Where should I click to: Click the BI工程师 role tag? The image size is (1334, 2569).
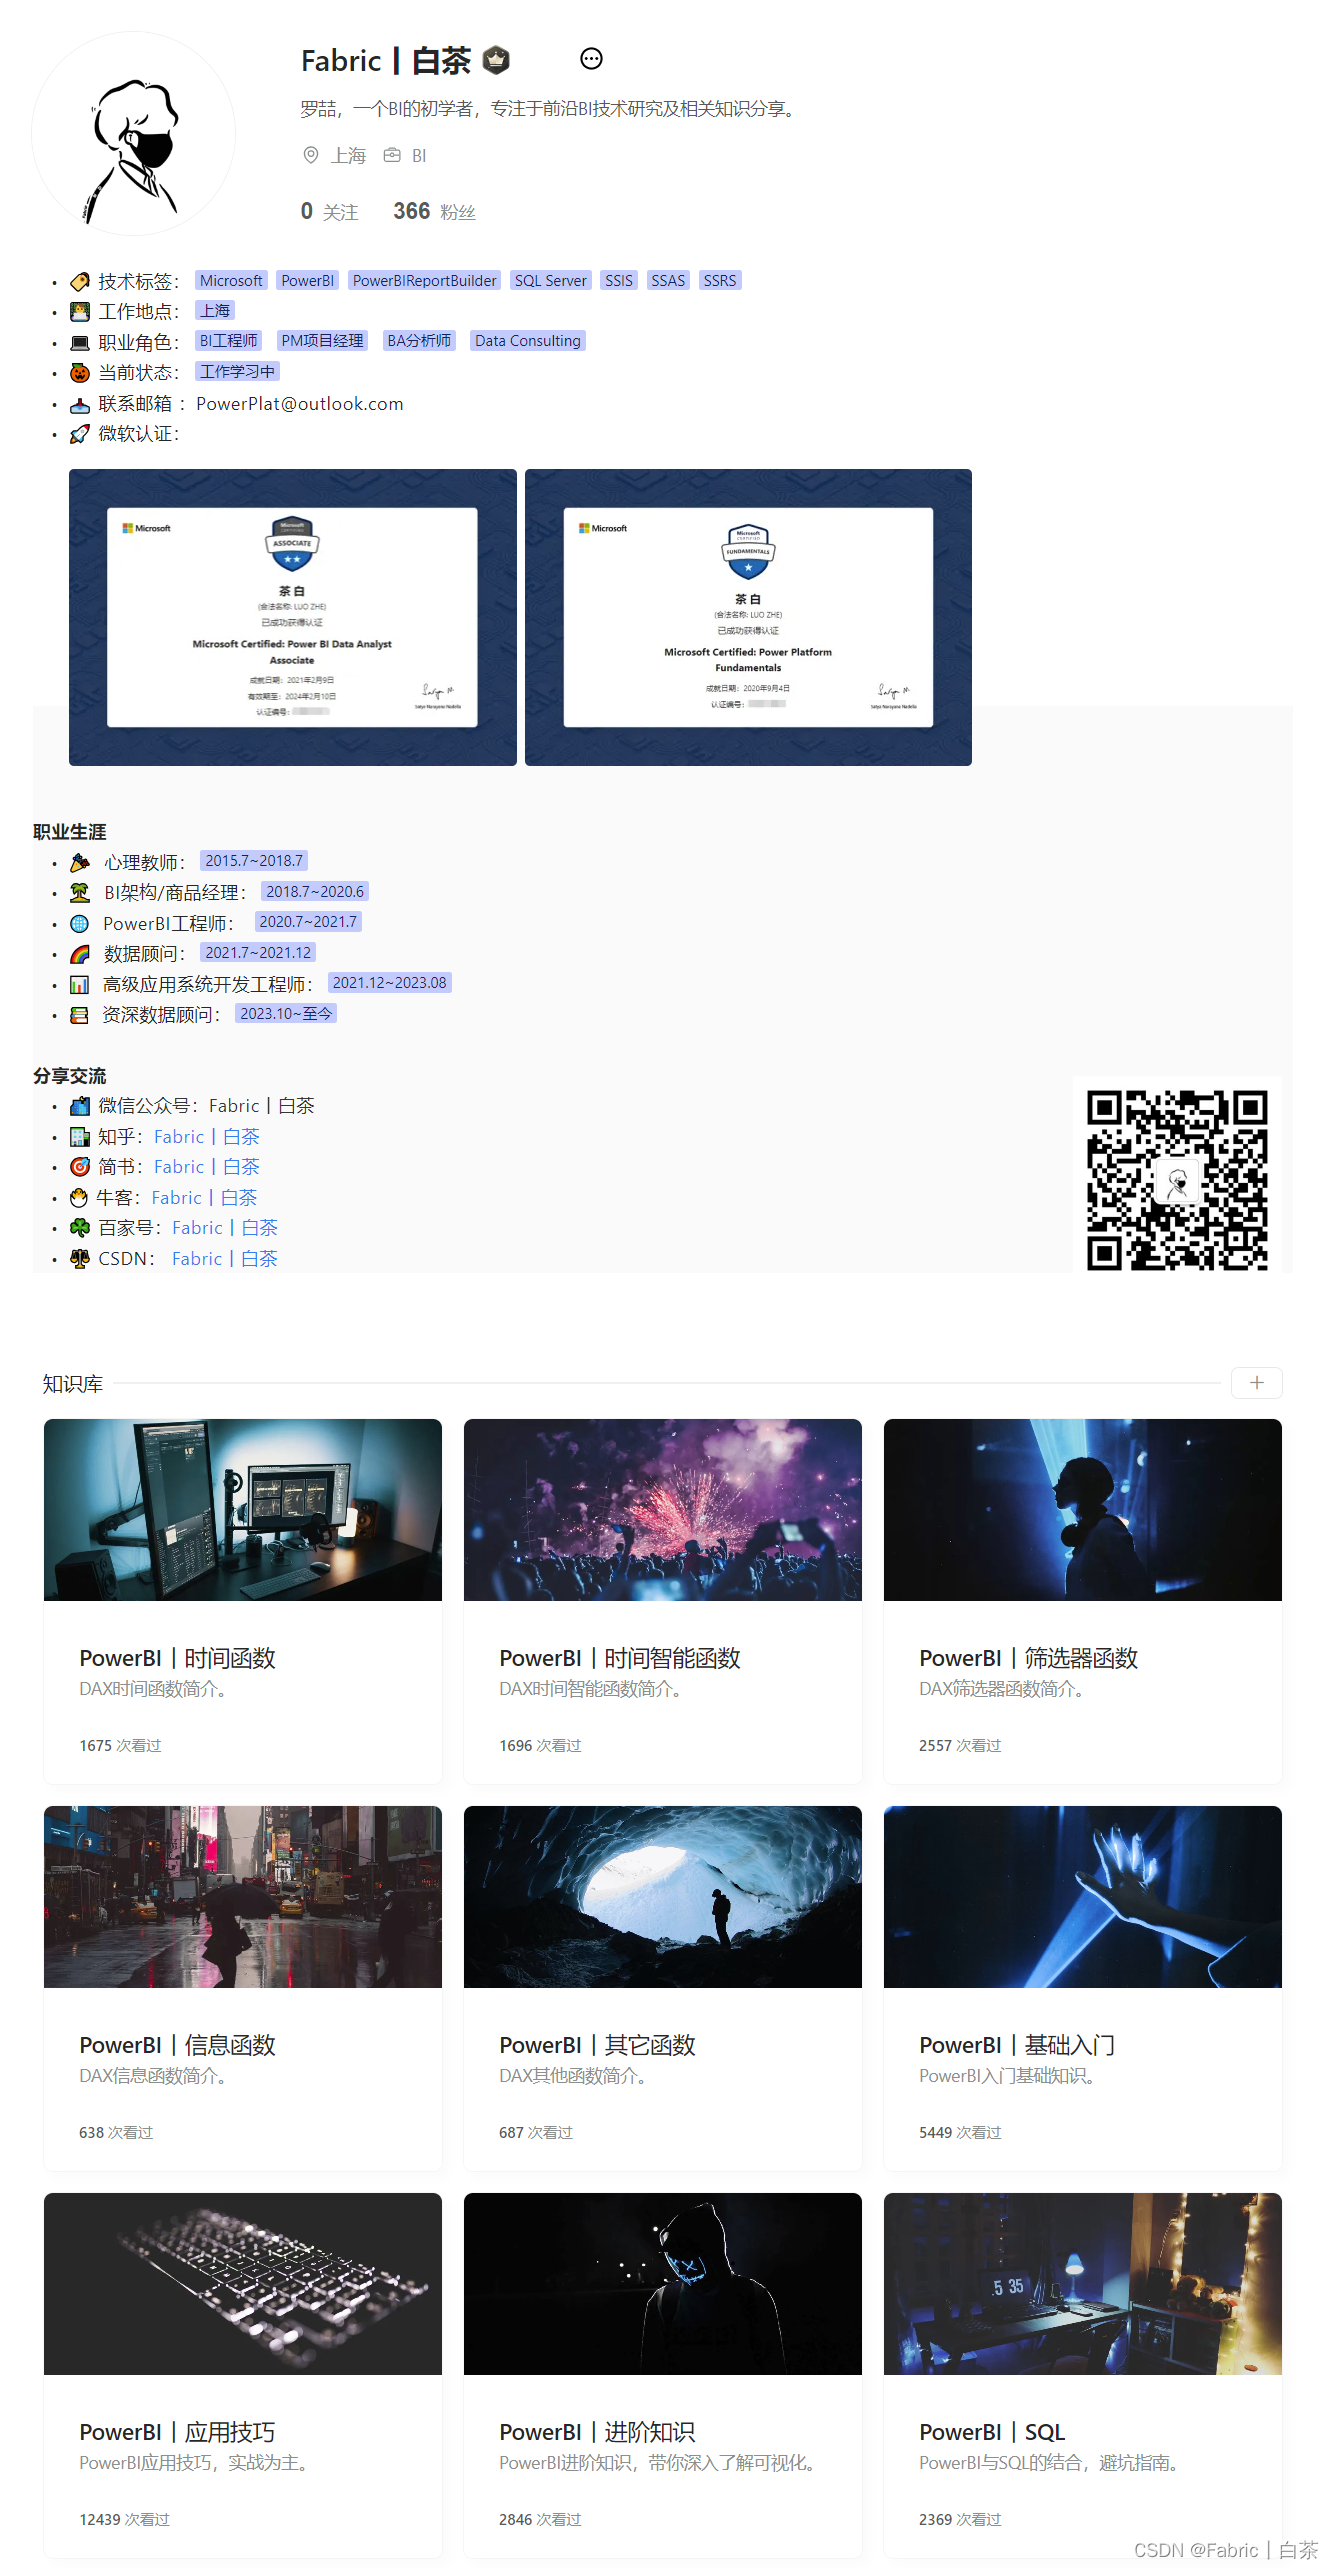pyautogui.click(x=229, y=341)
